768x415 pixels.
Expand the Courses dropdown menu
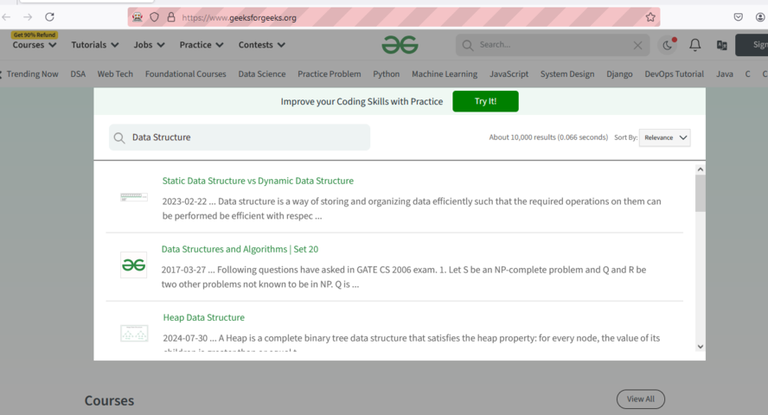coord(34,45)
